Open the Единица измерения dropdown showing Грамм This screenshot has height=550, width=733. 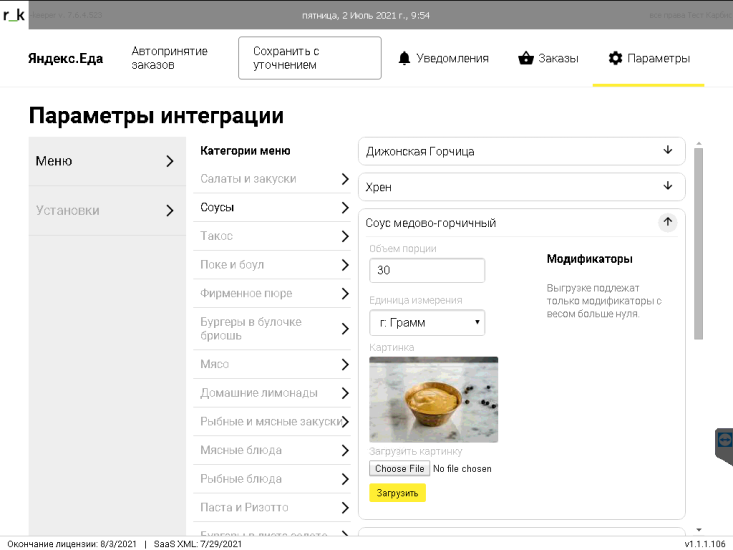tap(427, 322)
